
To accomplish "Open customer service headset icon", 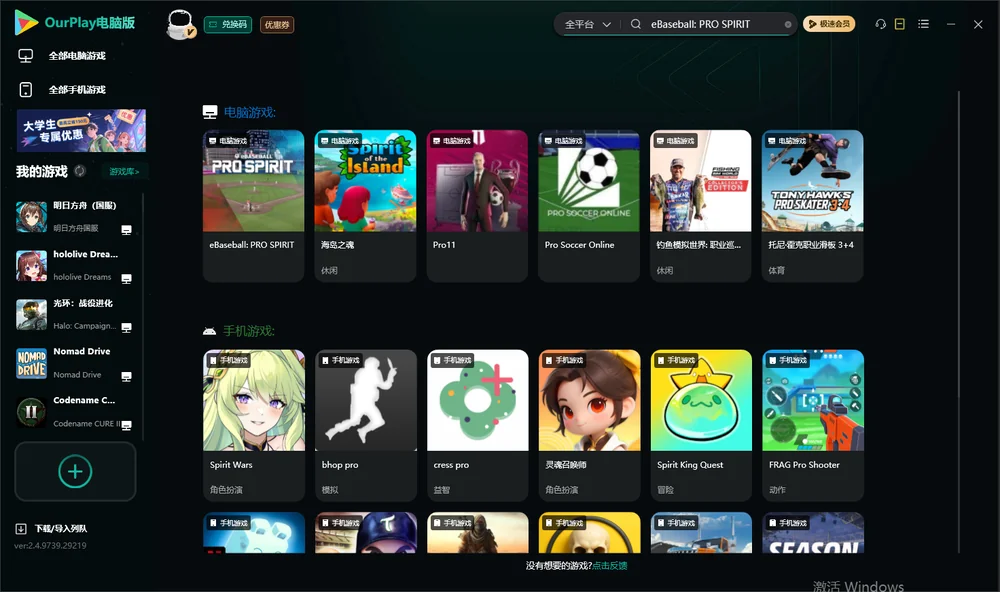I will [881, 24].
